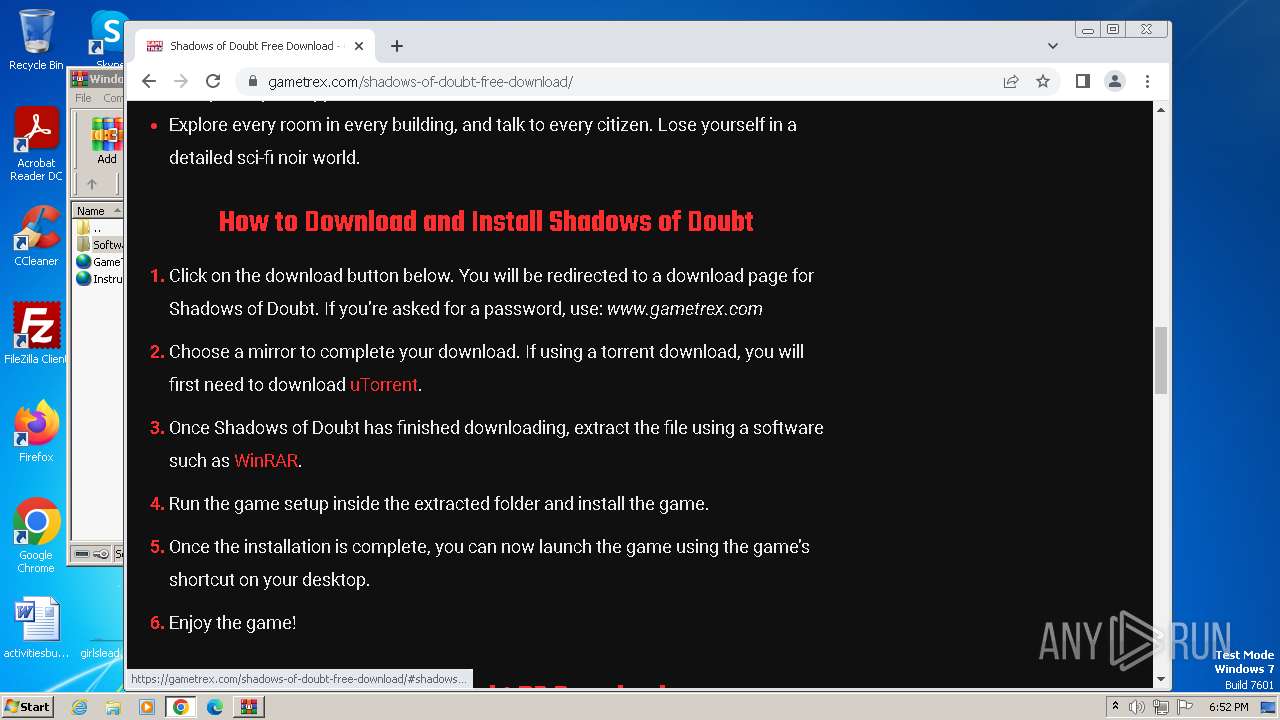
Task: Go forward in Chrome
Action: 181,81
